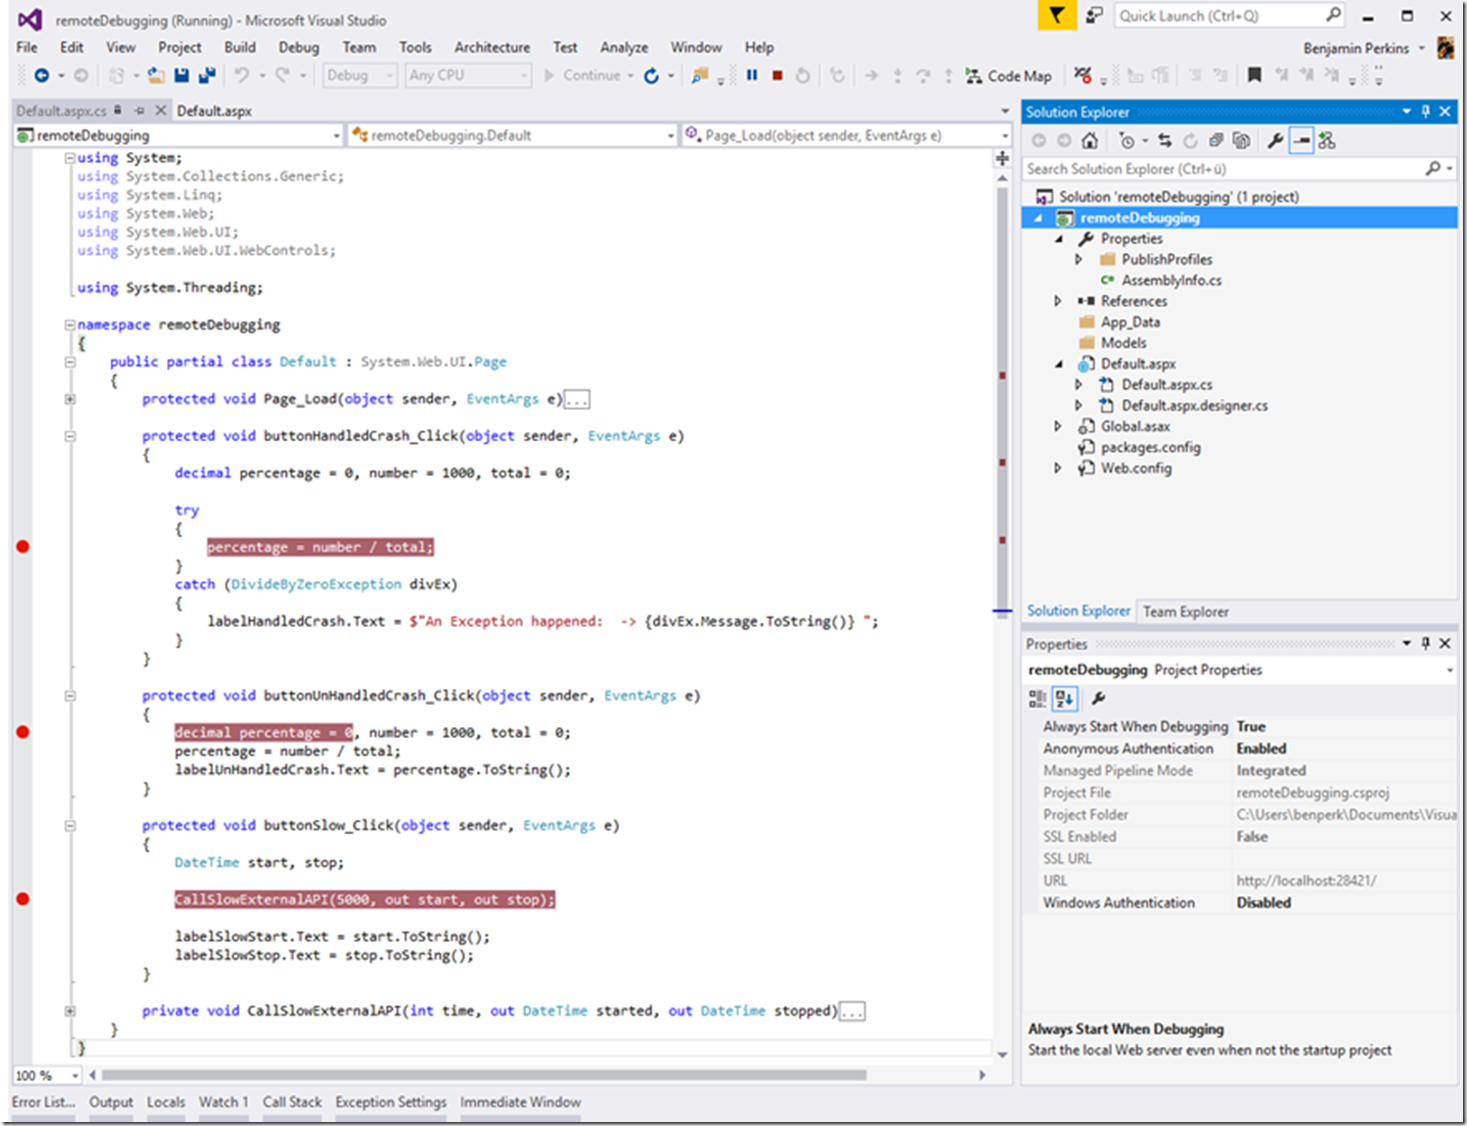Click the Open File folder icon
This screenshot has height=1126, width=1467.
pyautogui.click(x=156, y=75)
